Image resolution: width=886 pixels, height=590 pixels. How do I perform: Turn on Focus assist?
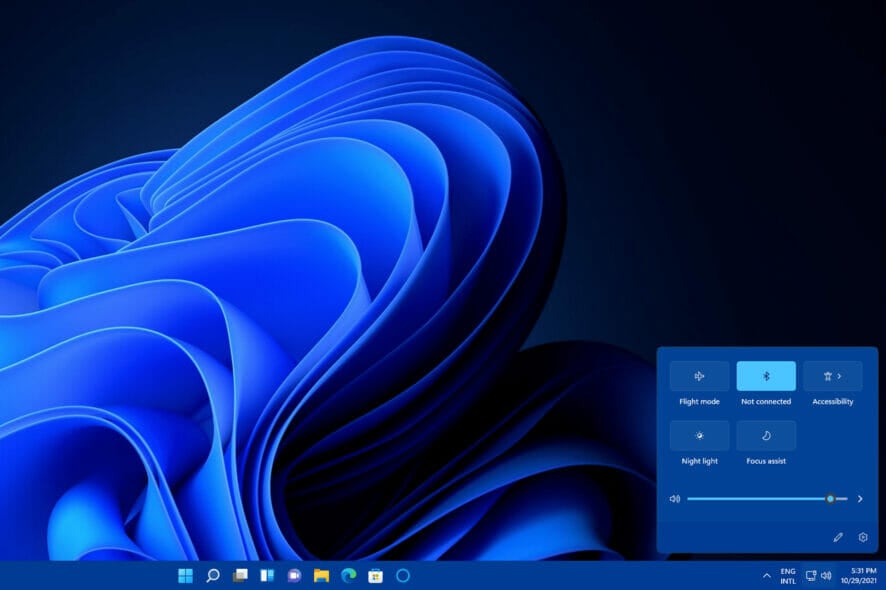(766, 435)
